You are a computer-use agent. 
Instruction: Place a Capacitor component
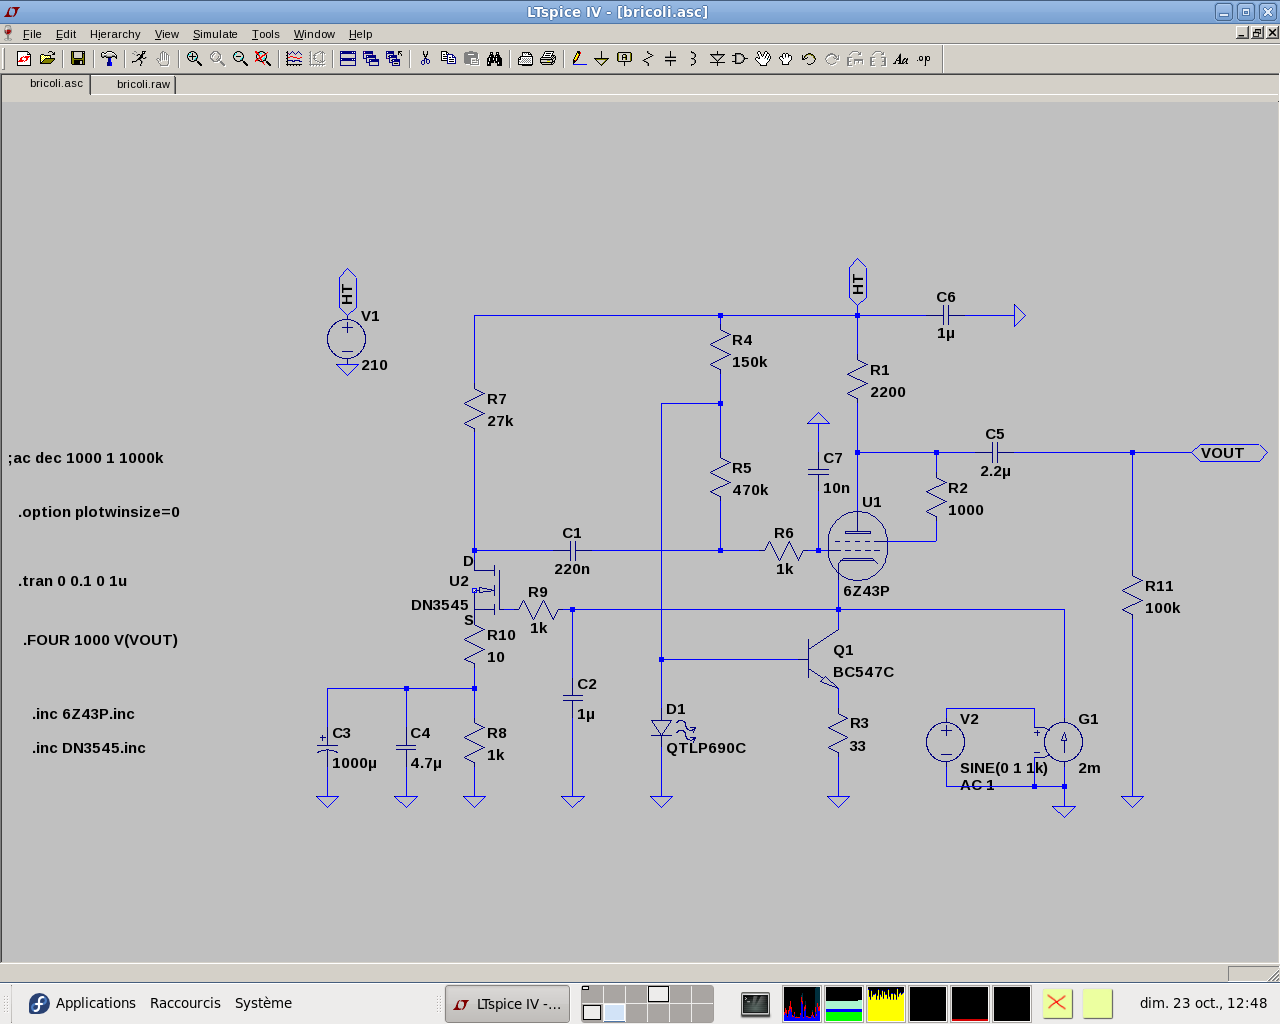(671, 59)
